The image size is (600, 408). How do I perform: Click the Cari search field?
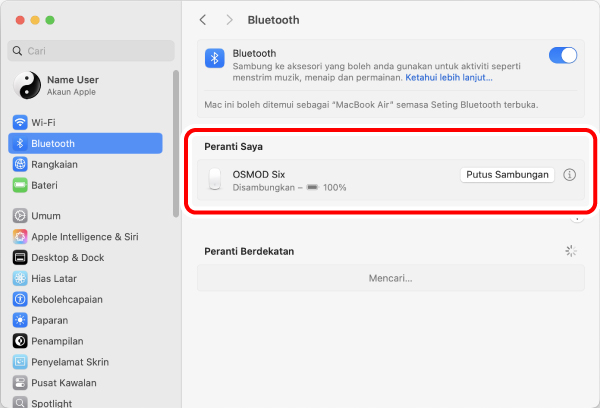(90, 50)
